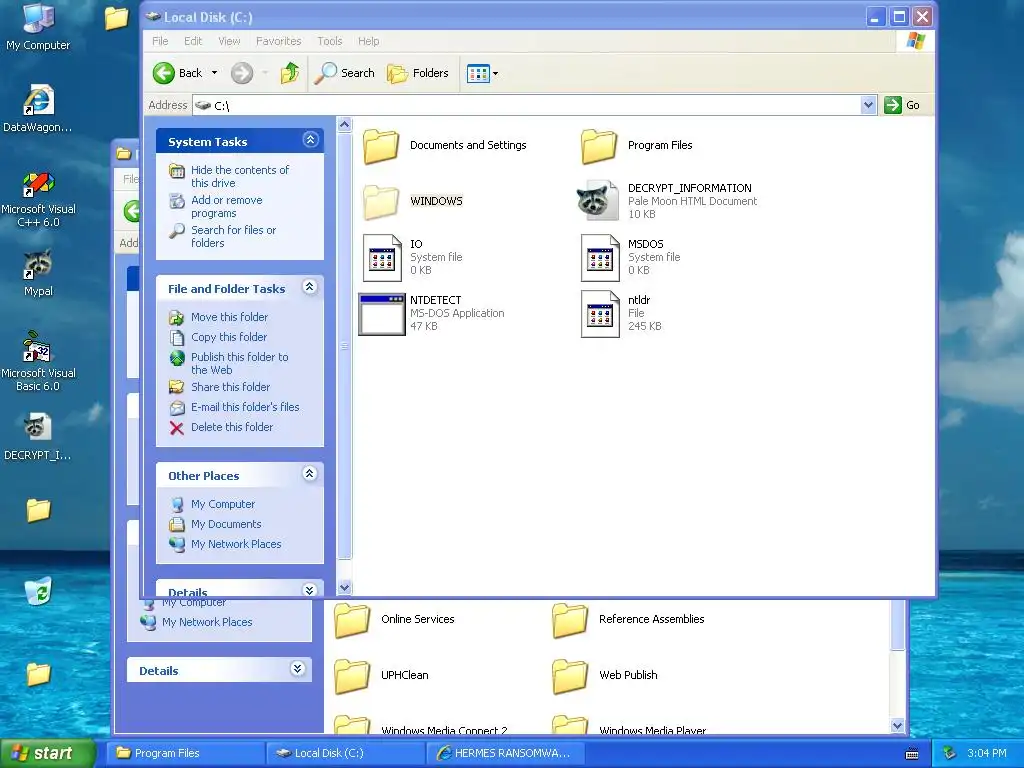Screen dimensions: 1024x768
Task: Click Delete this folder link
Action: (x=232, y=427)
